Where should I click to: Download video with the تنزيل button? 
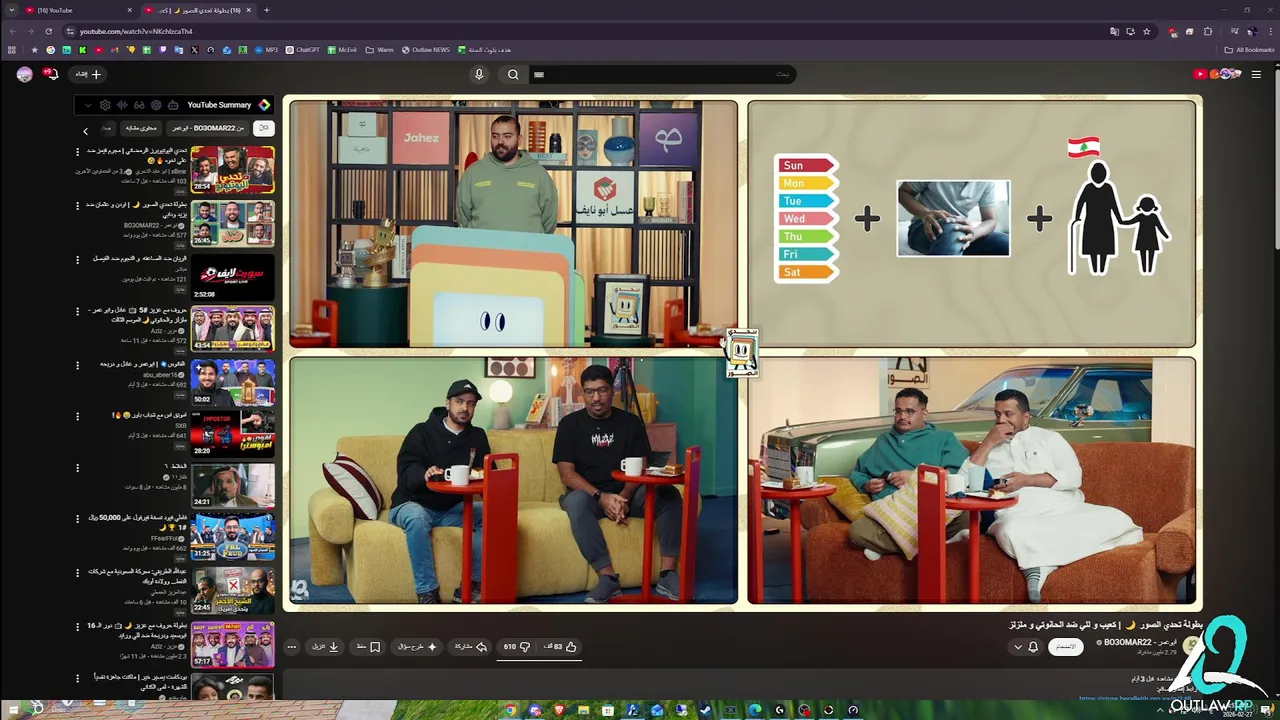326,647
